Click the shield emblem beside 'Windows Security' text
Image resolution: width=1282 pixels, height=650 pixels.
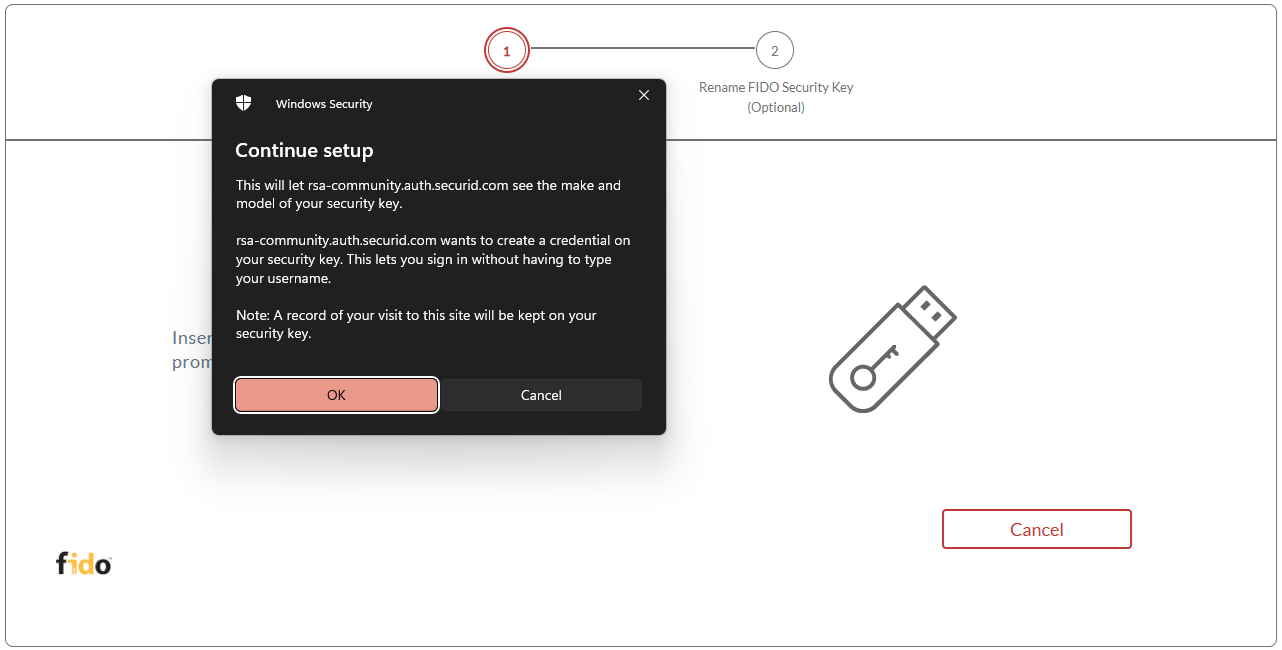pos(243,101)
